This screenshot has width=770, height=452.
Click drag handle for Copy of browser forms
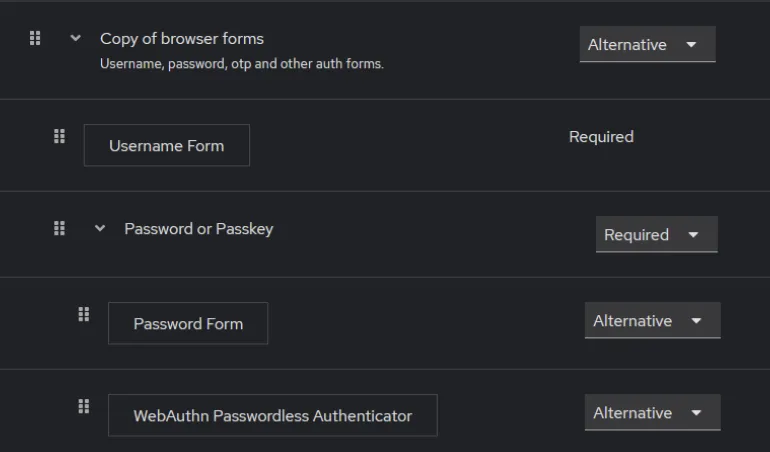click(x=35, y=38)
